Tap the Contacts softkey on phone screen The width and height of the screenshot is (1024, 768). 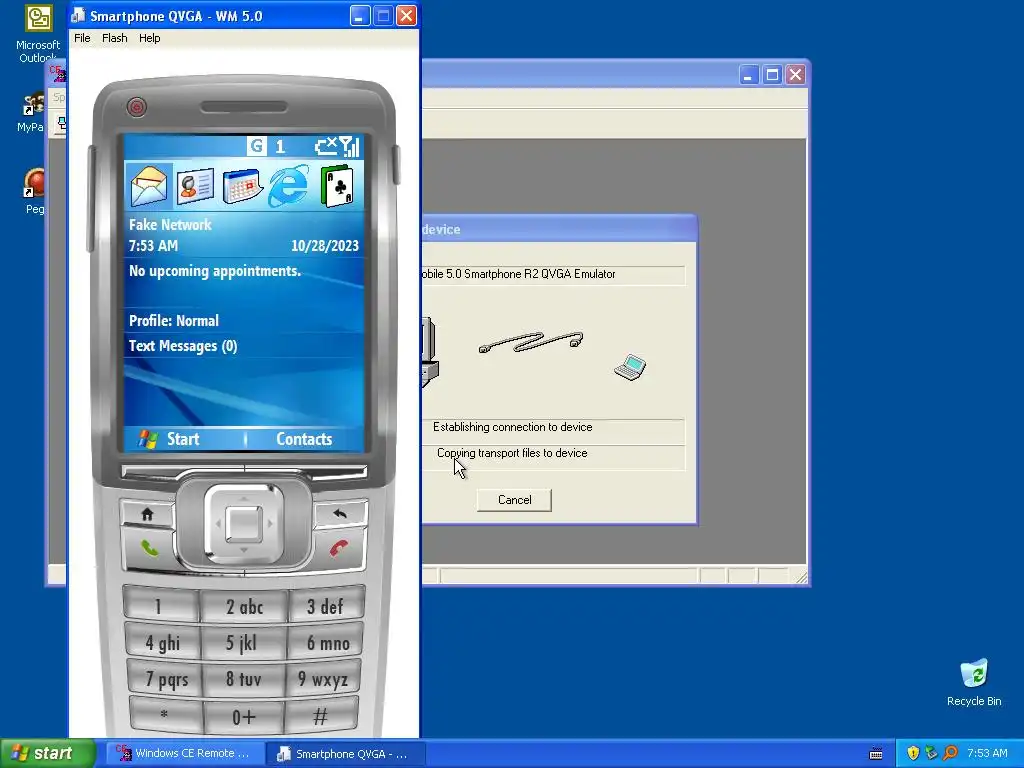click(x=304, y=439)
